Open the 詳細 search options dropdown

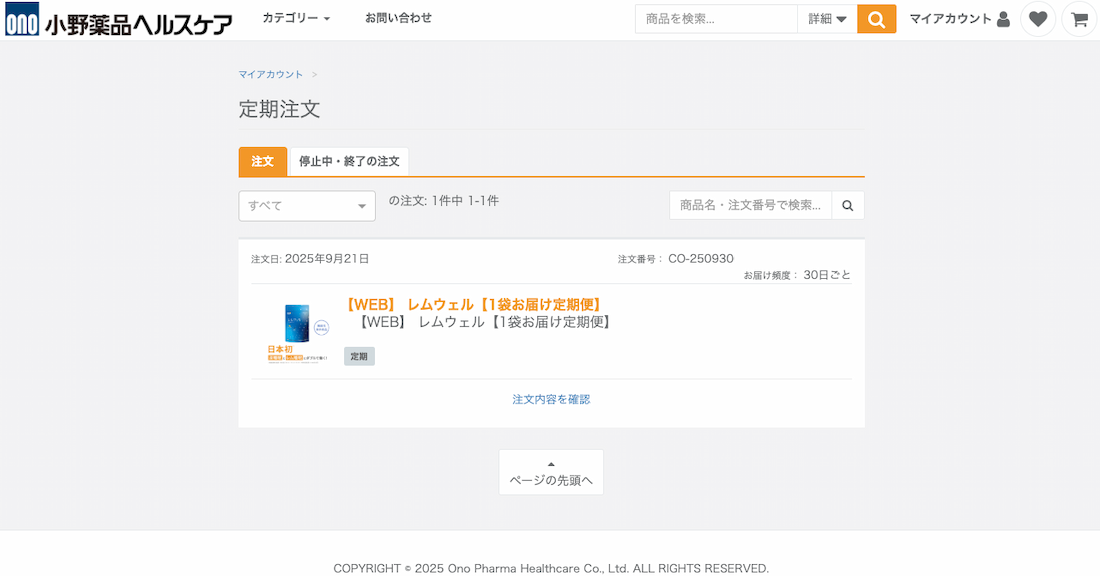click(x=827, y=19)
